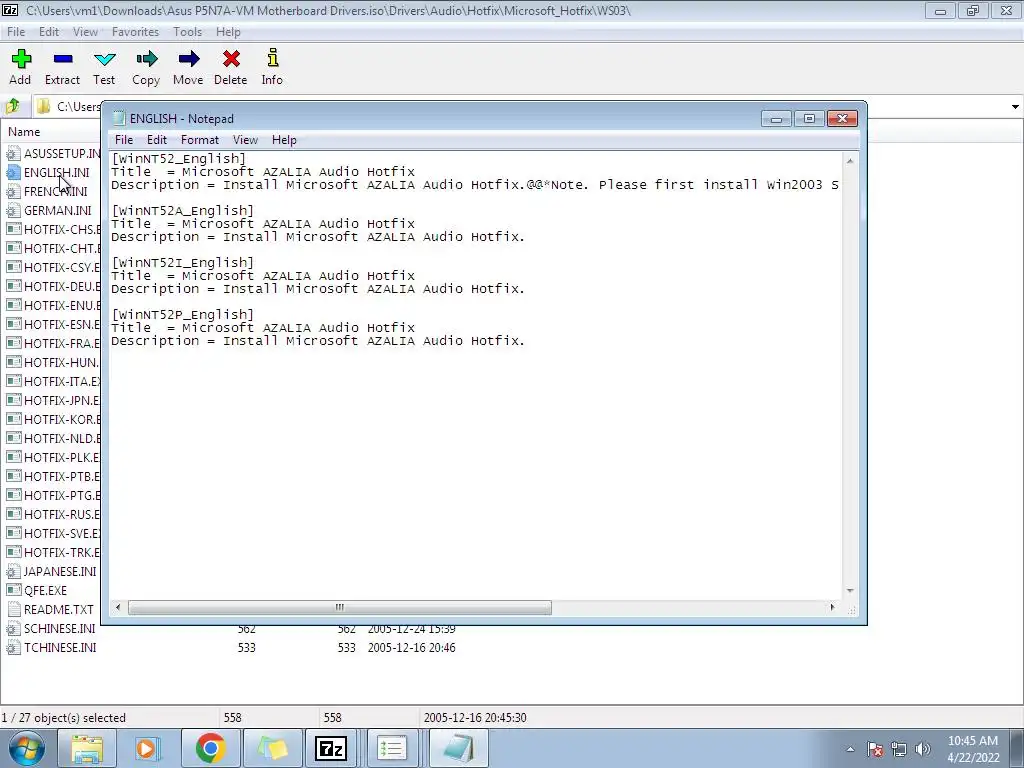Open Notepad's Edit menu
This screenshot has width=1024, height=768.
pyautogui.click(x=157, y=140)
